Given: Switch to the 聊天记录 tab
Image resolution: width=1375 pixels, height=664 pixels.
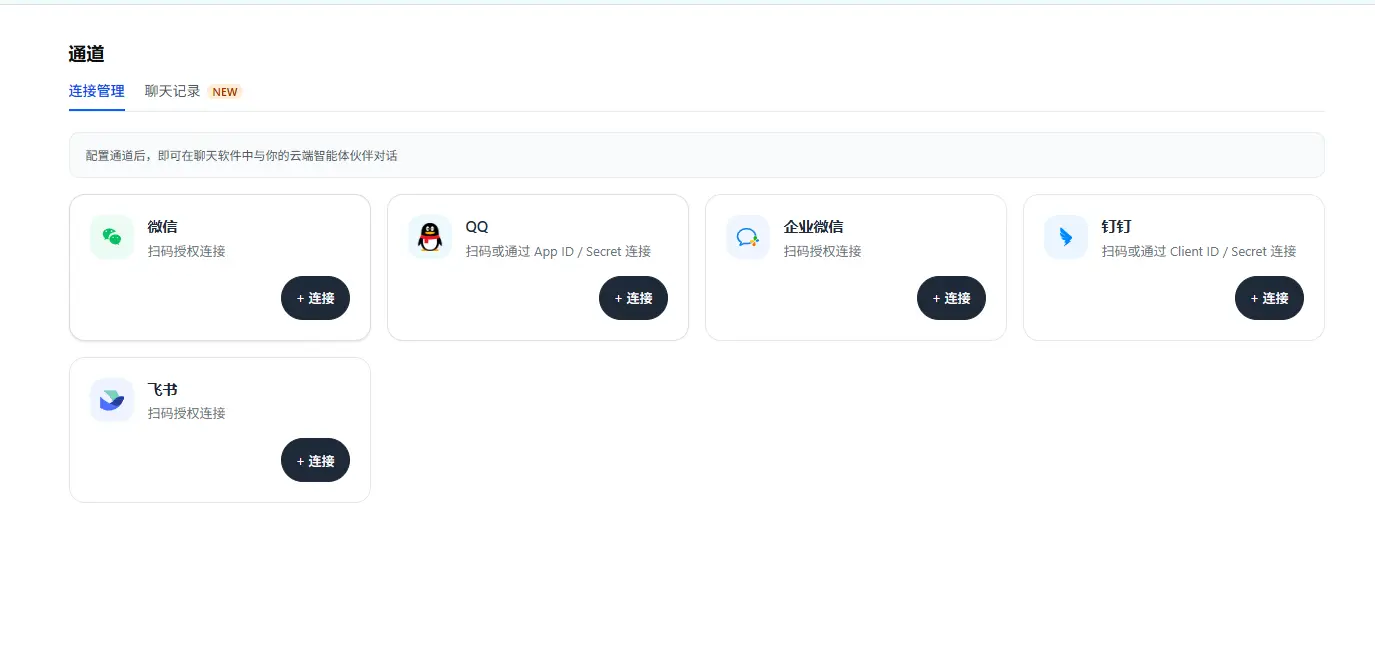Looking at the screenshot, I should click(173, 91).
